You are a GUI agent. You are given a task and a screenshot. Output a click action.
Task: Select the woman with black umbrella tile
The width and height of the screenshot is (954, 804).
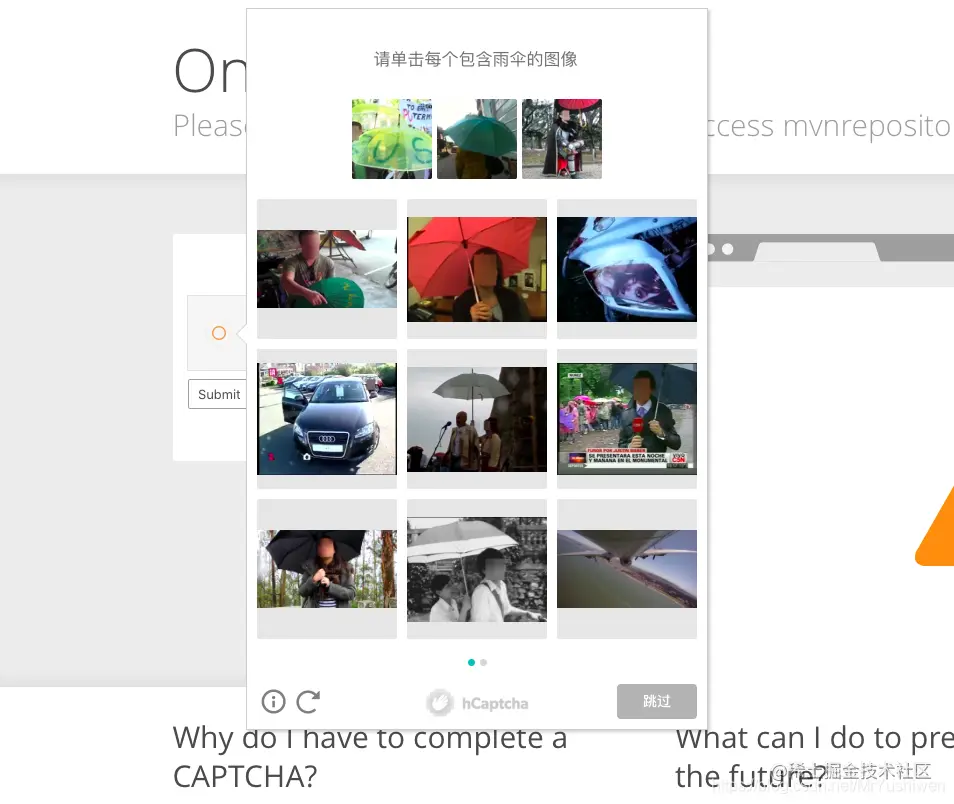[327, 569]
